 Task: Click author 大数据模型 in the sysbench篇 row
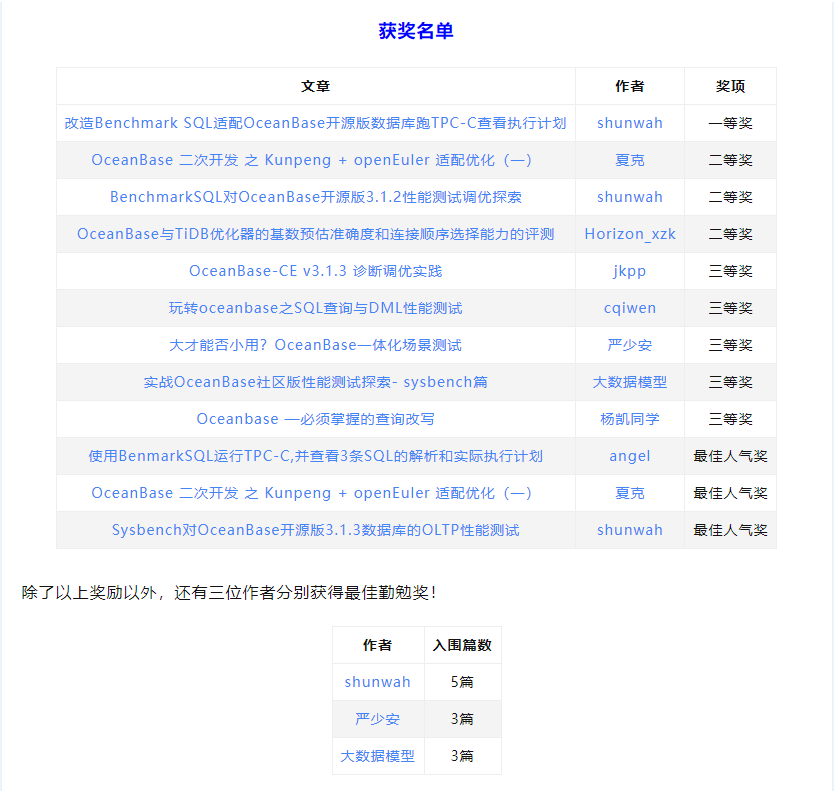point(630,382)
